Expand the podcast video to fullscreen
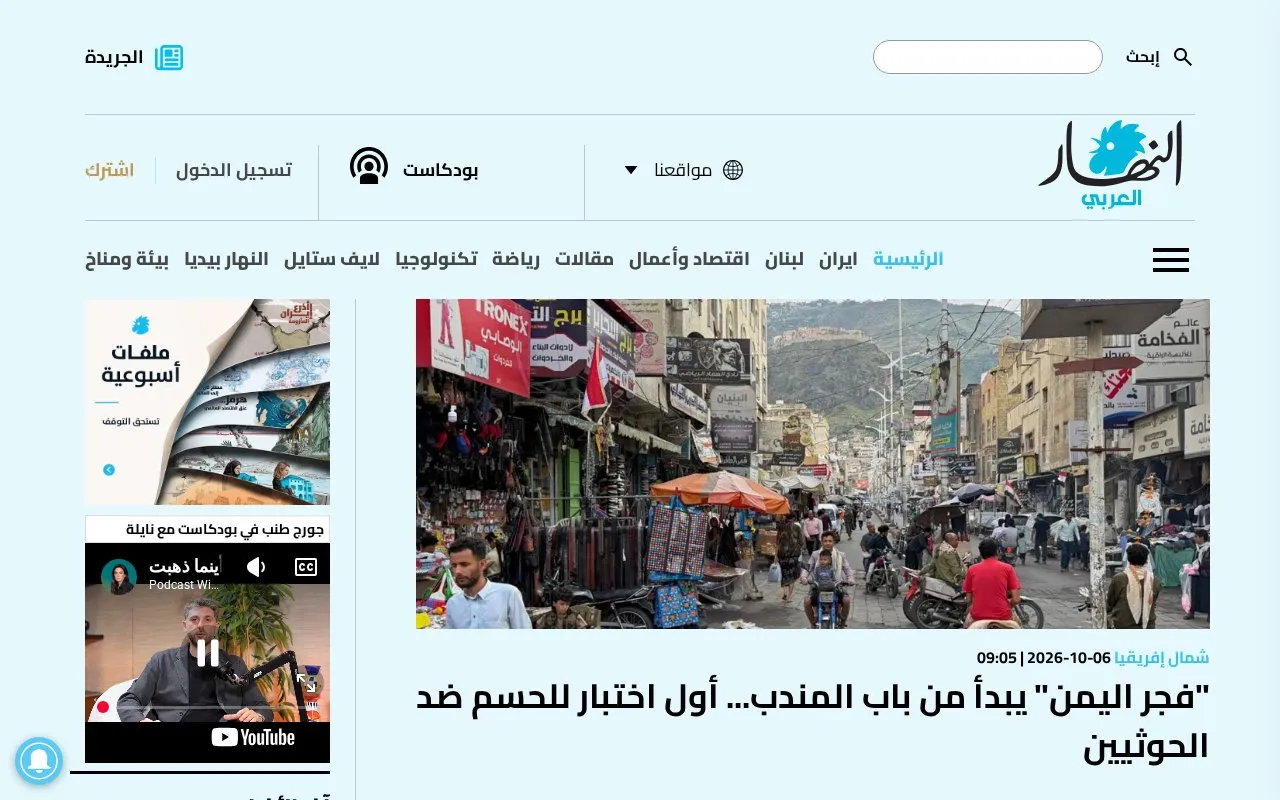Screen dimensions: 1280x800 coord(307,684)
